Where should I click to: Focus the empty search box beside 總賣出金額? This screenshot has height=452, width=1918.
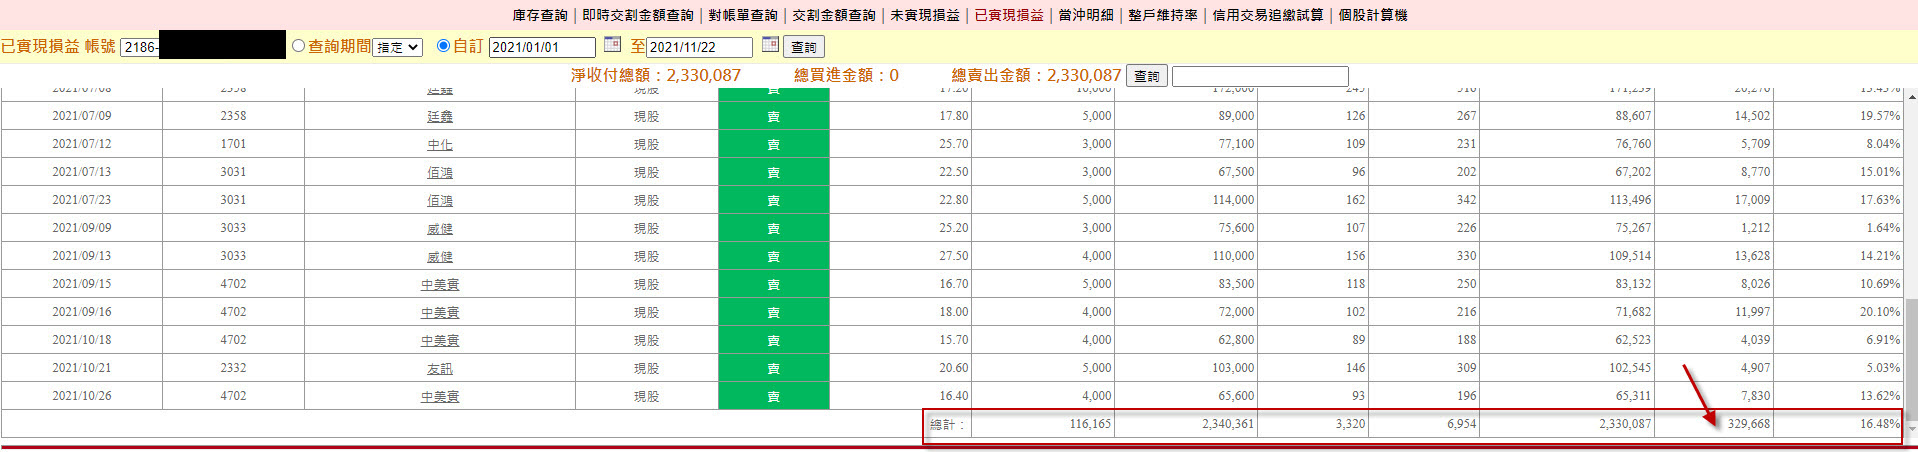(x=1260, y=76)
